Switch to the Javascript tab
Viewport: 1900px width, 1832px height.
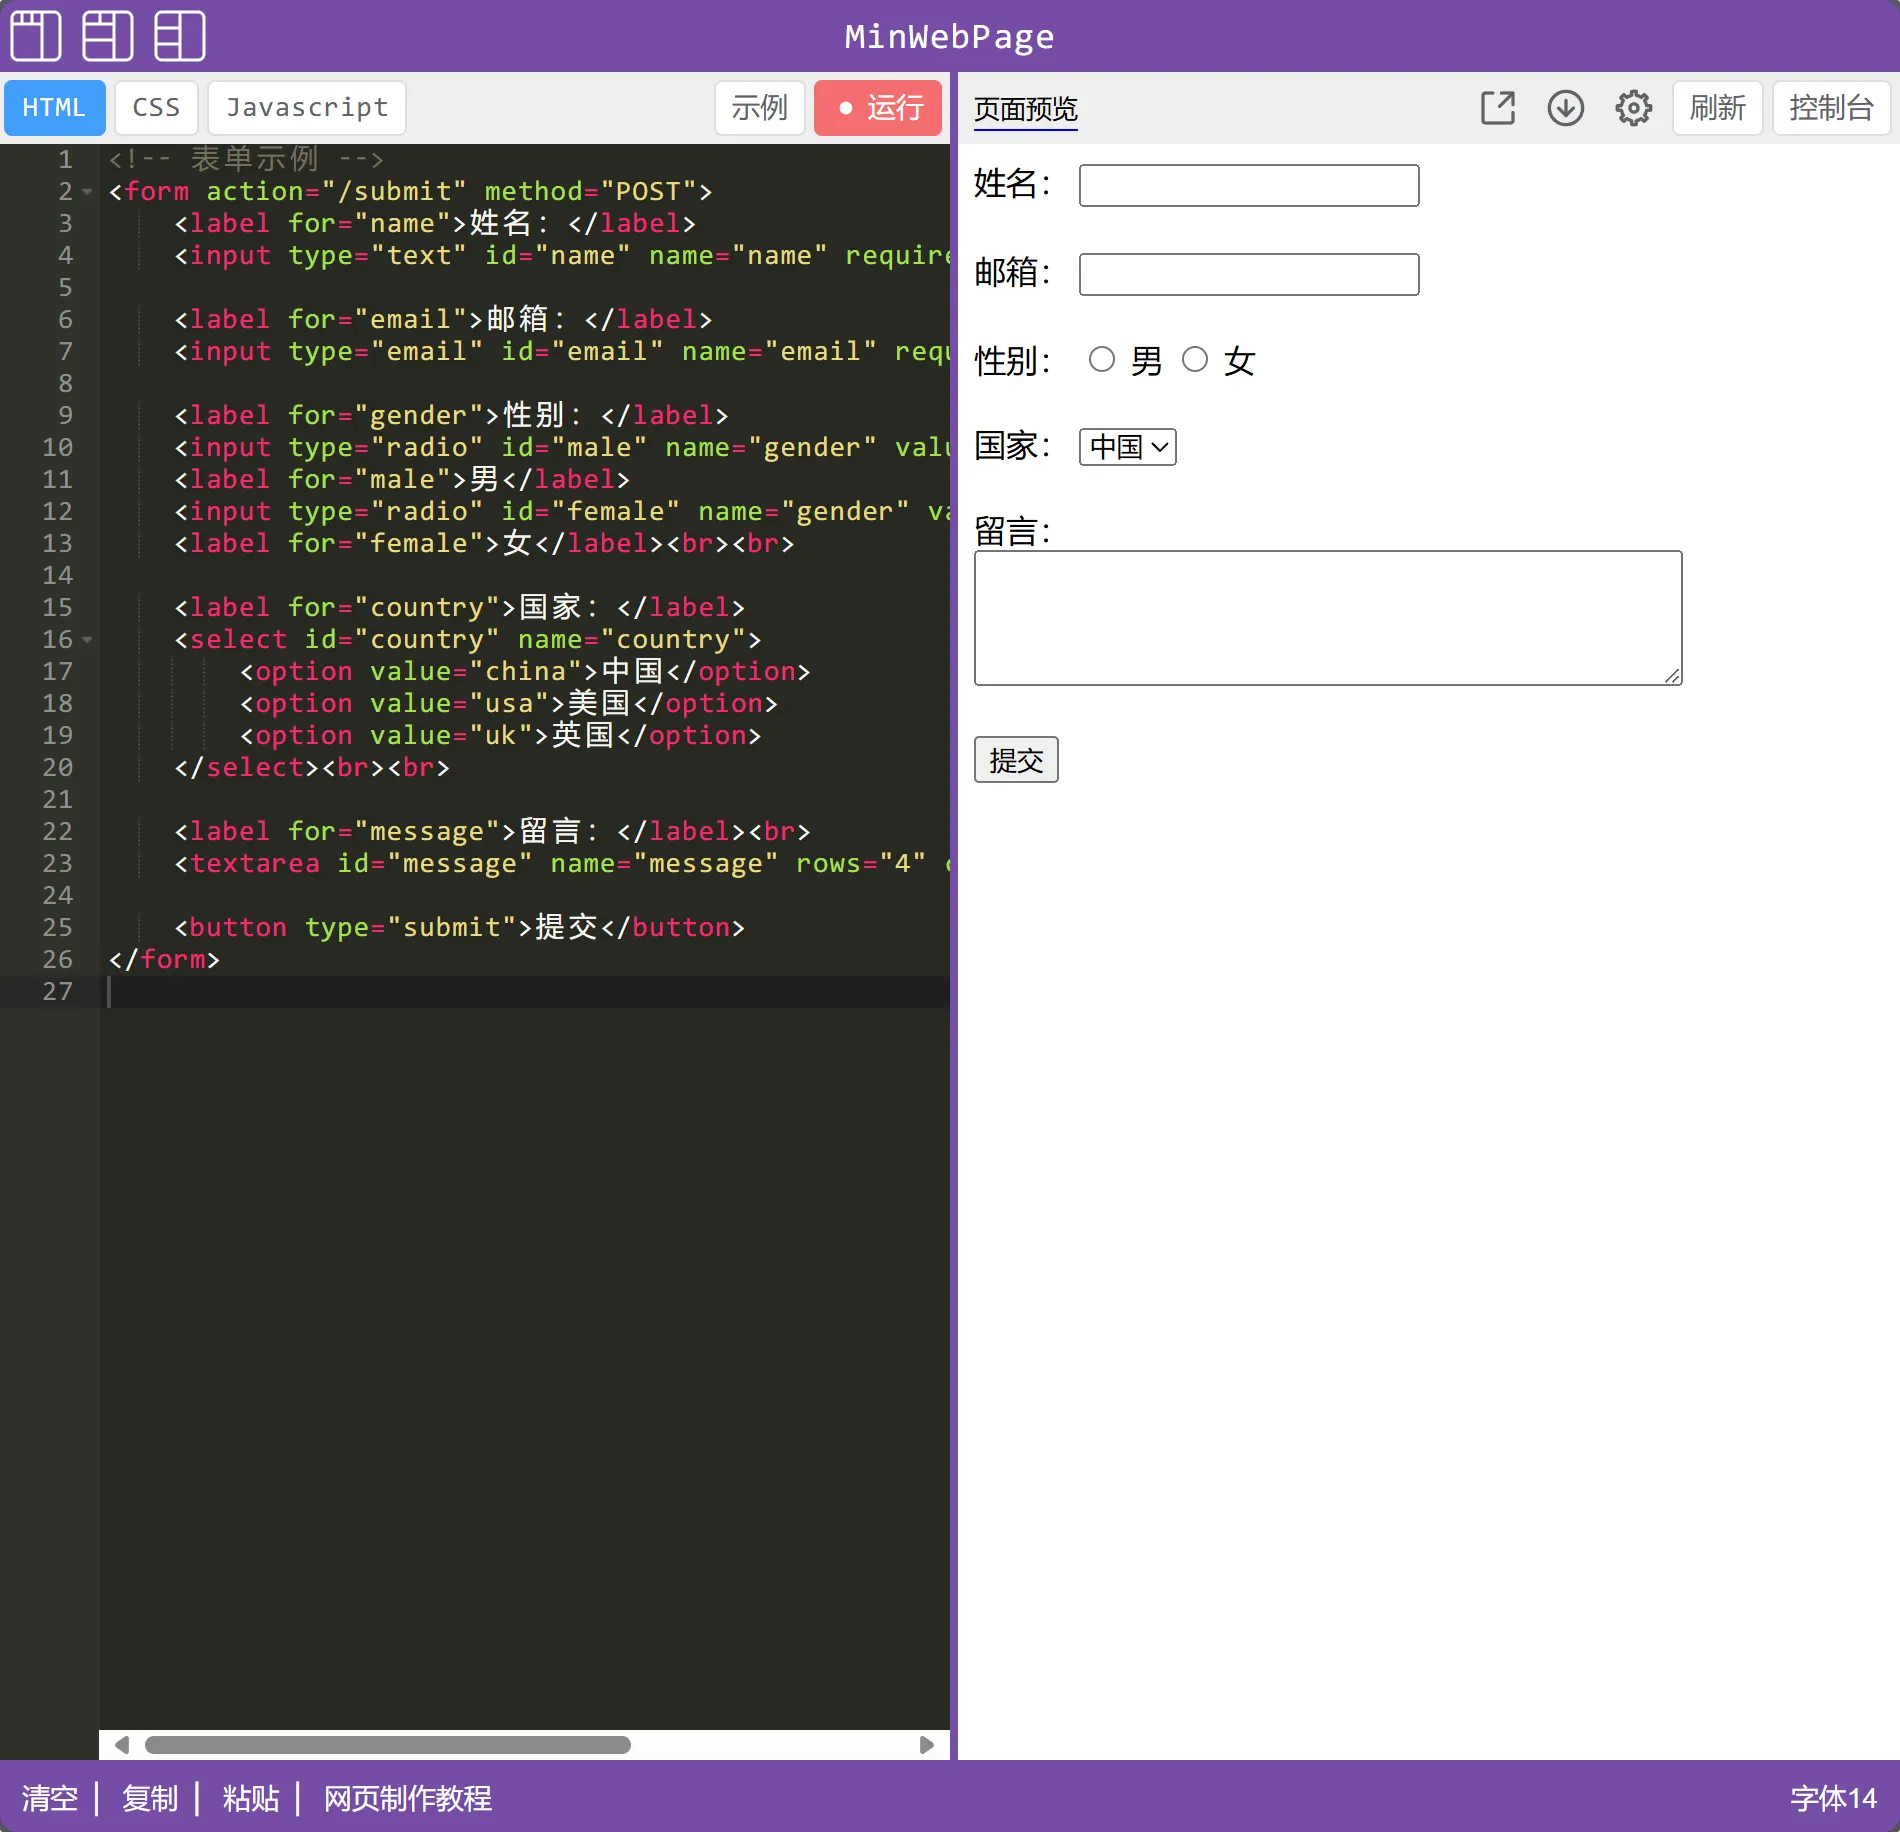307,107
